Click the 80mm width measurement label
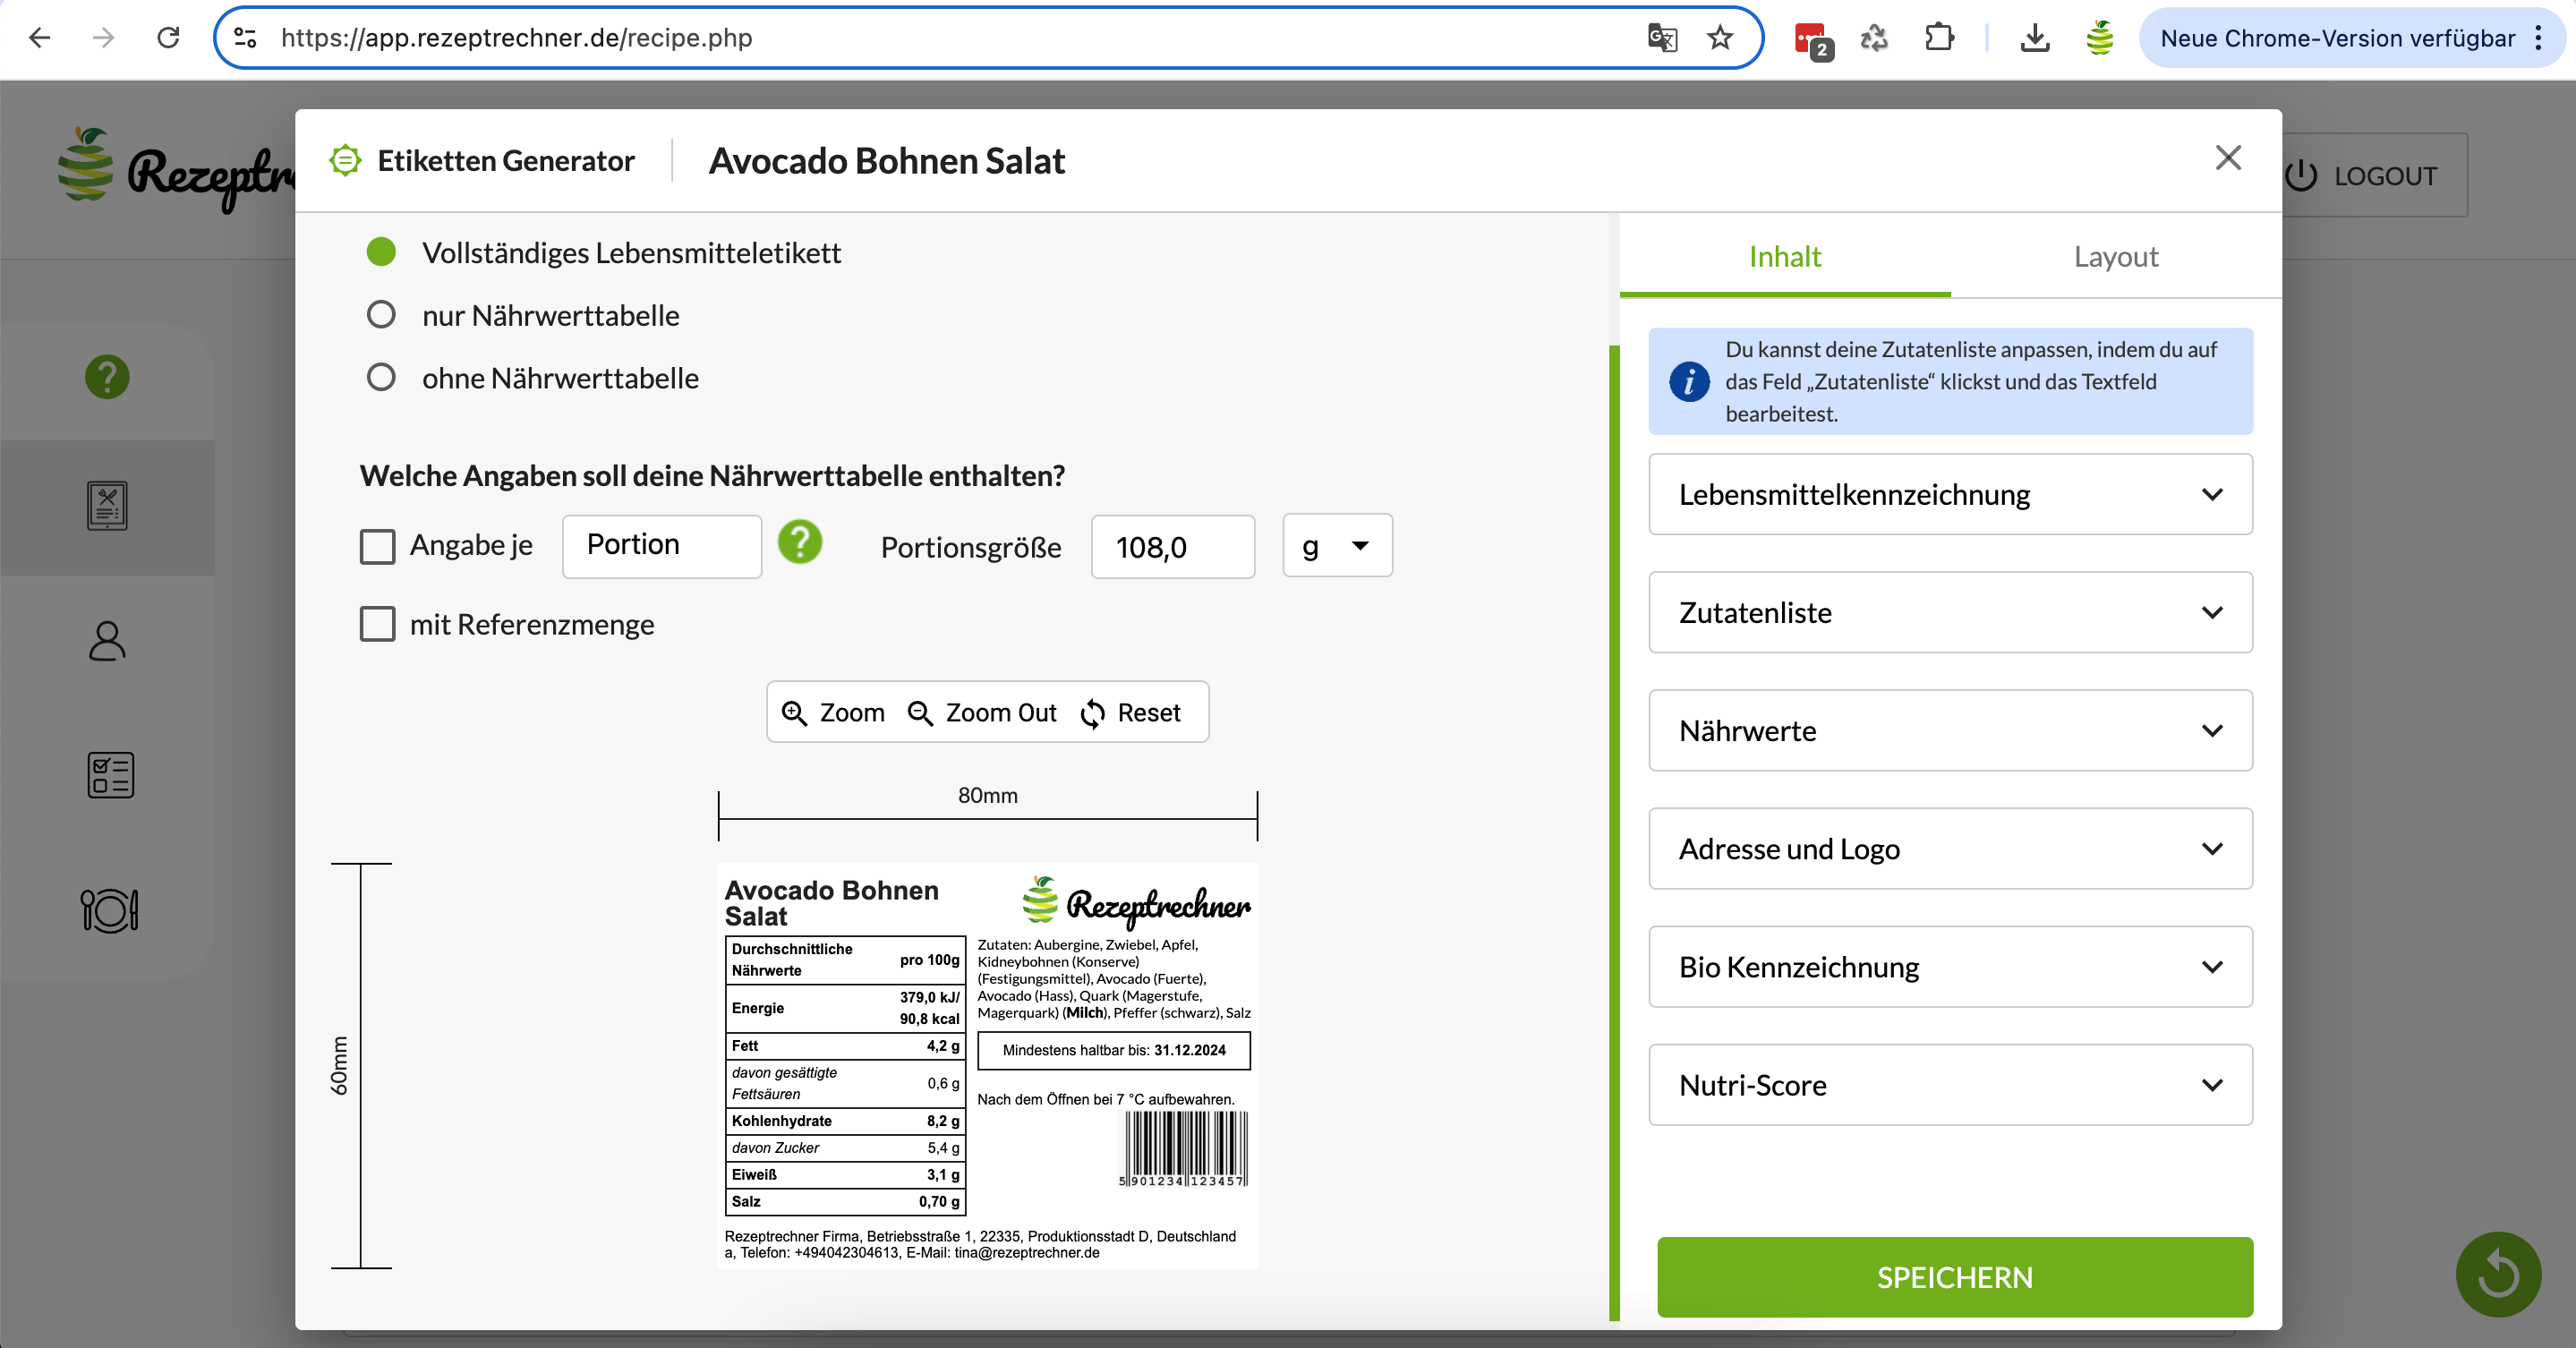 988,795
